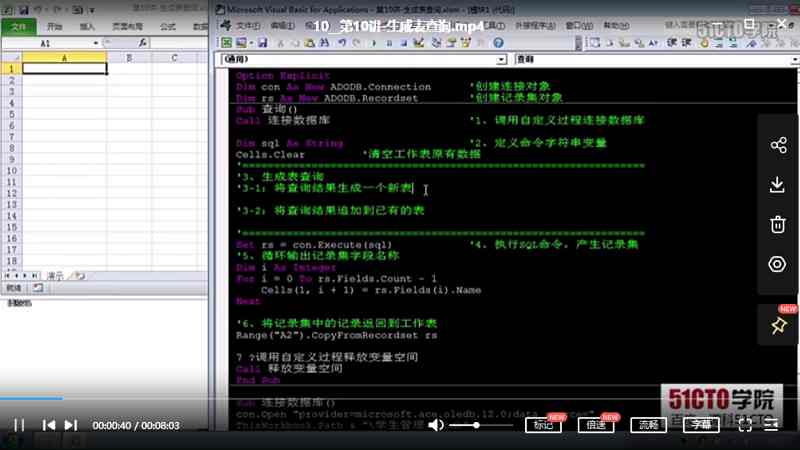Expand the Name Box A1 dropdown

pos(96,44)
